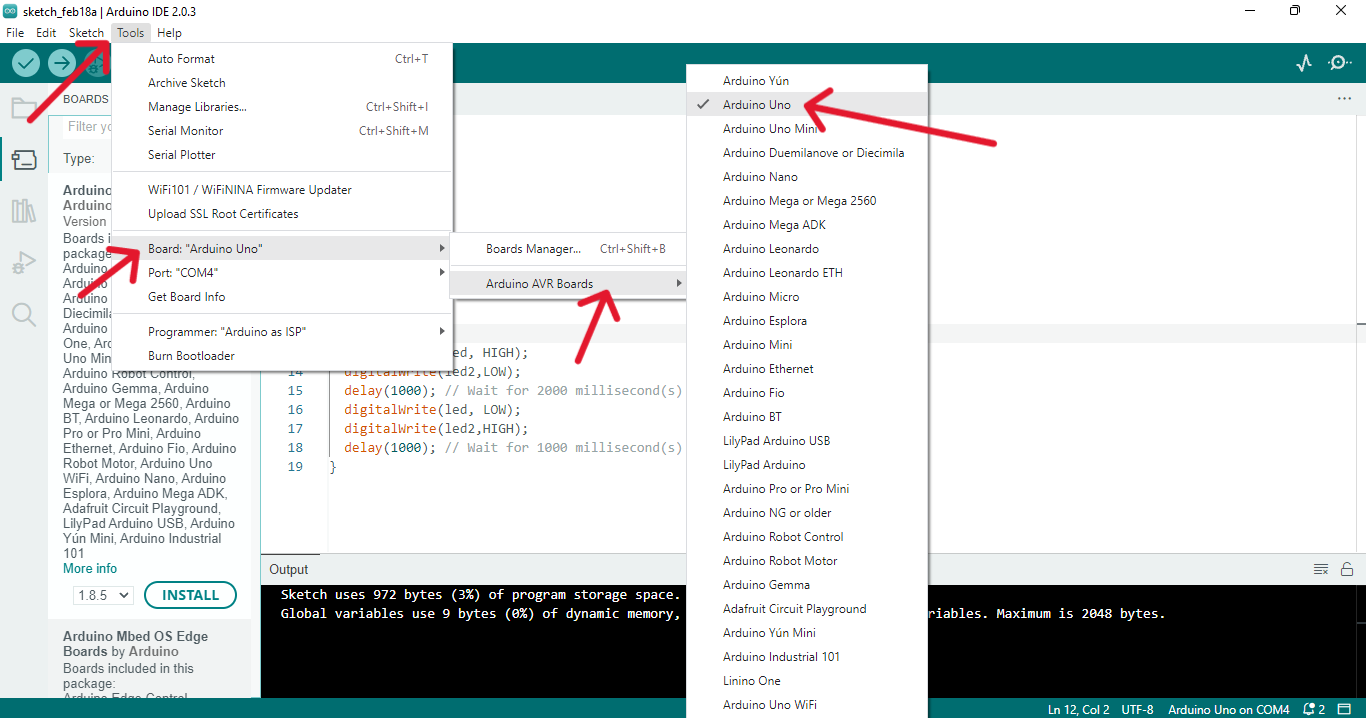Open the Help menu
This screenshot has height=718, width=1366.
coord(169,33)
